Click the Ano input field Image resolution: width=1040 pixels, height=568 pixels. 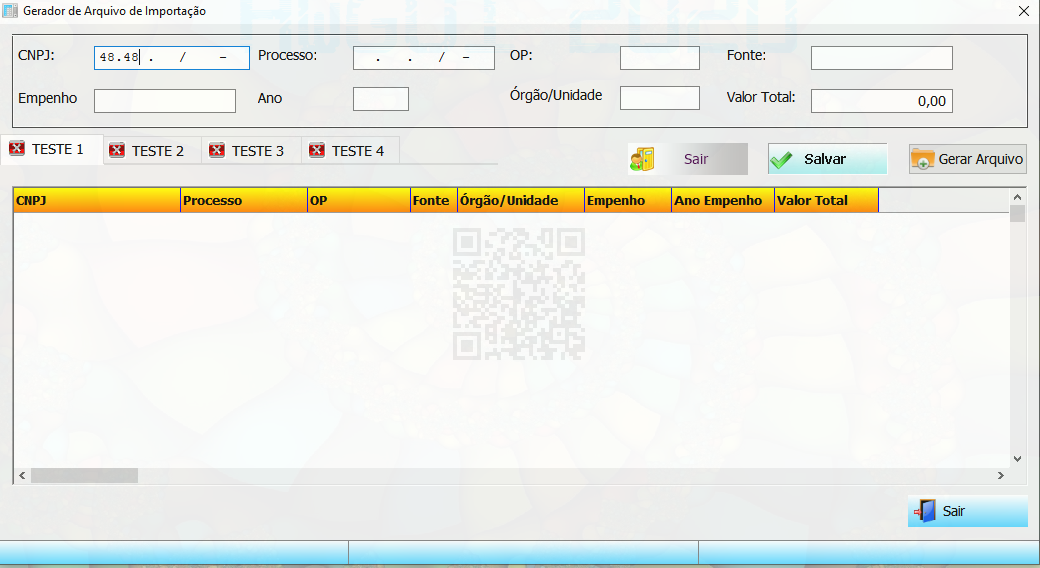pos(381,99)
